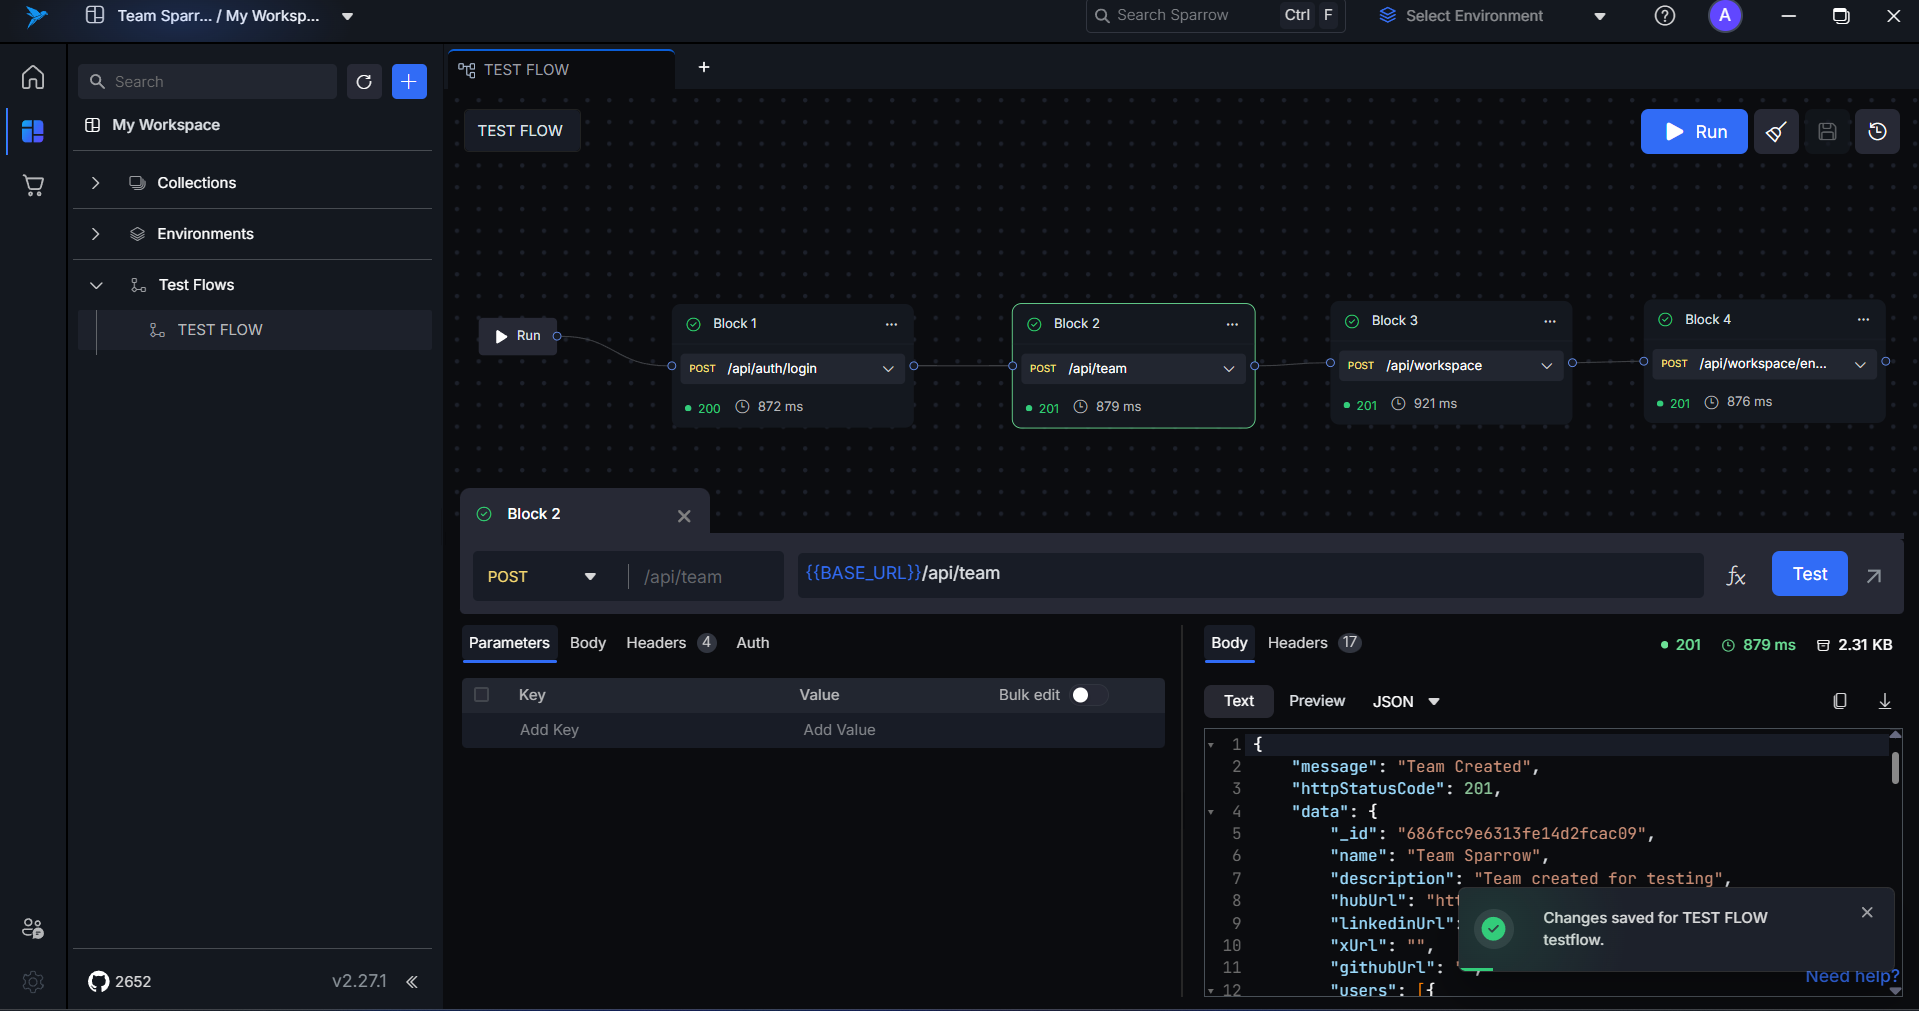
Task: Click the blue Run button
Action: pyautogui.click(x=1694, y=132)
